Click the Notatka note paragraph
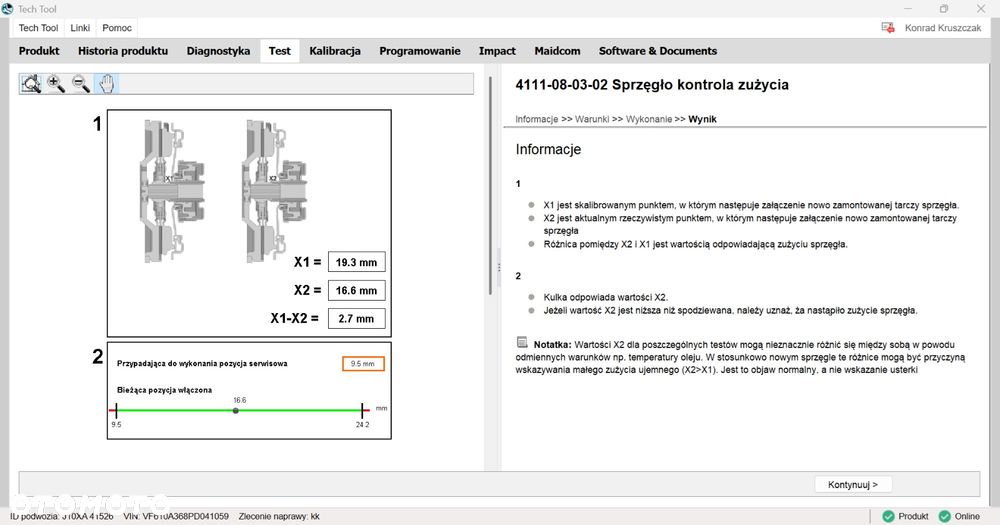Image resolution: width=1000 pixels, height=525 pixels. (740, 357)
